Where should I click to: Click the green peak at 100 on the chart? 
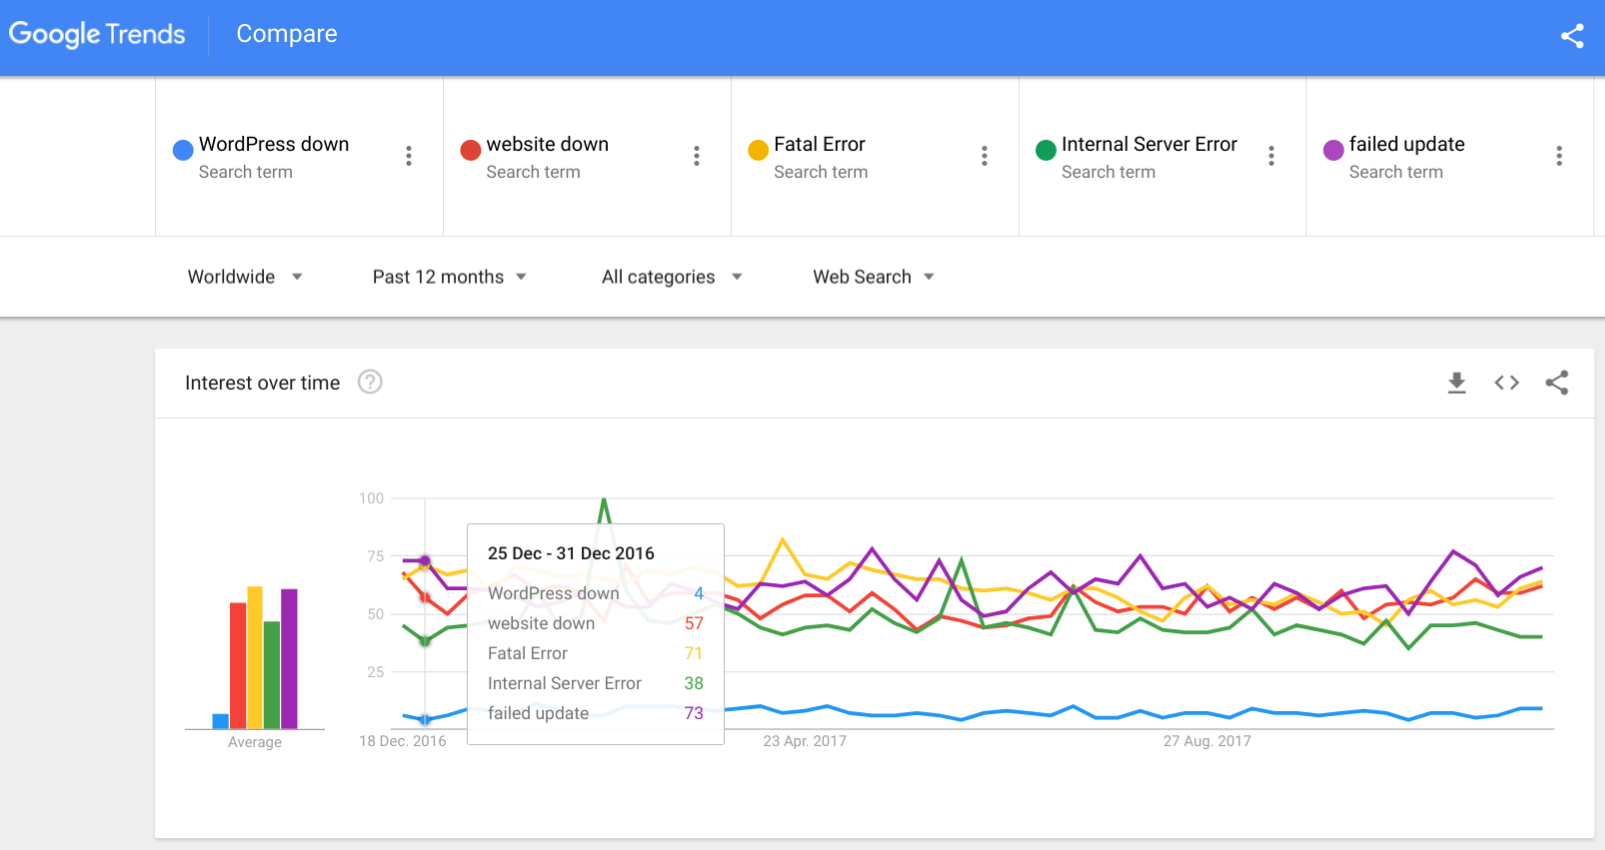pos(604,499)
